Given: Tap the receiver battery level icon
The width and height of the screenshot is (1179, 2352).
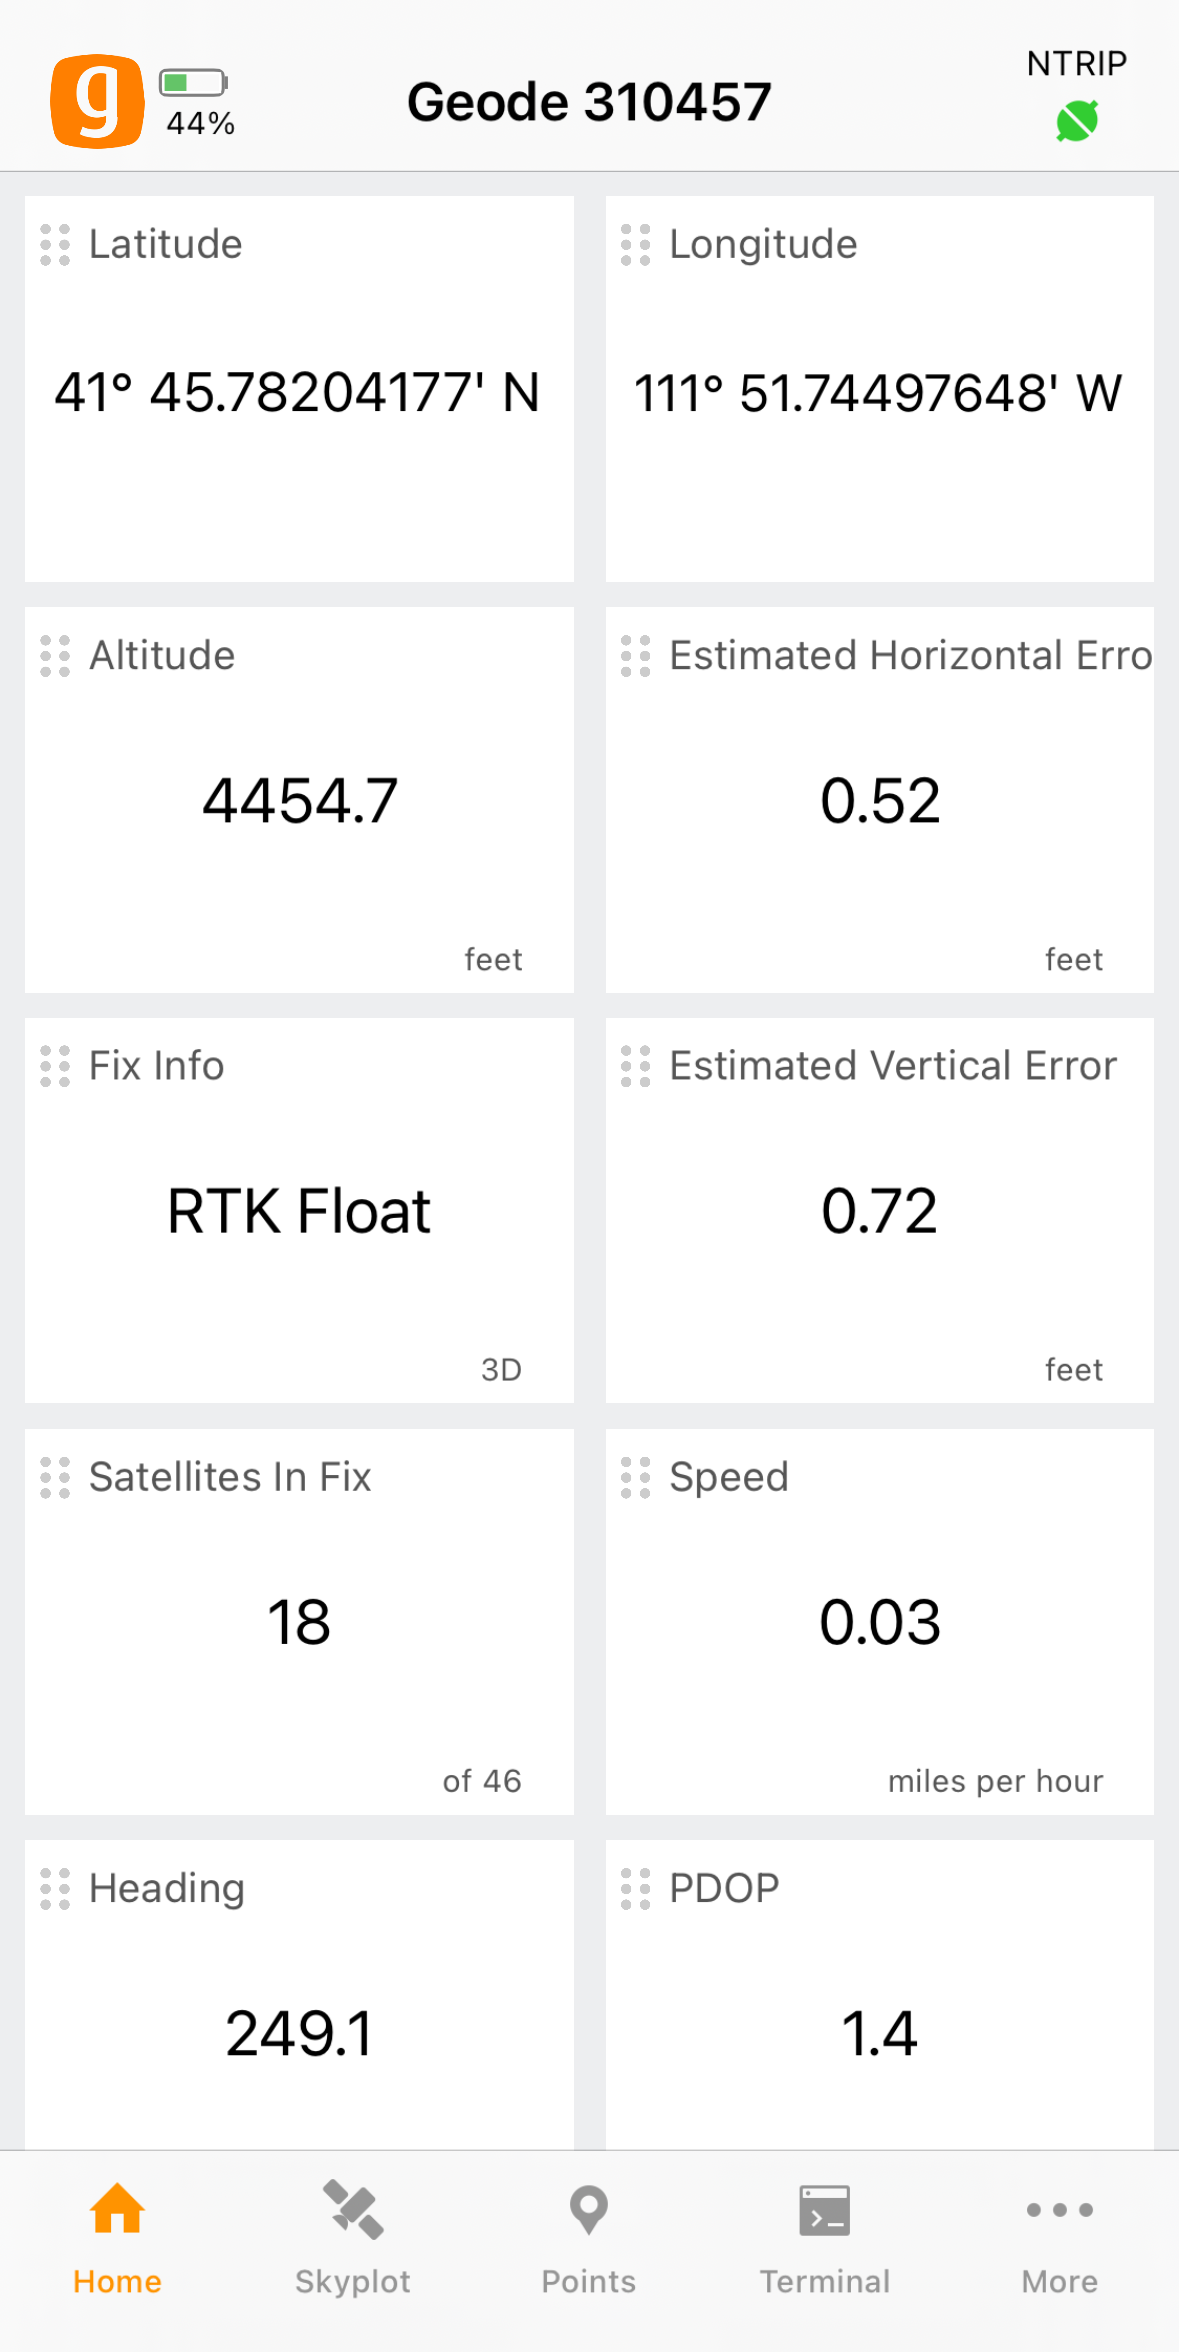Looking at the screenshot, I should pos(193,82).
